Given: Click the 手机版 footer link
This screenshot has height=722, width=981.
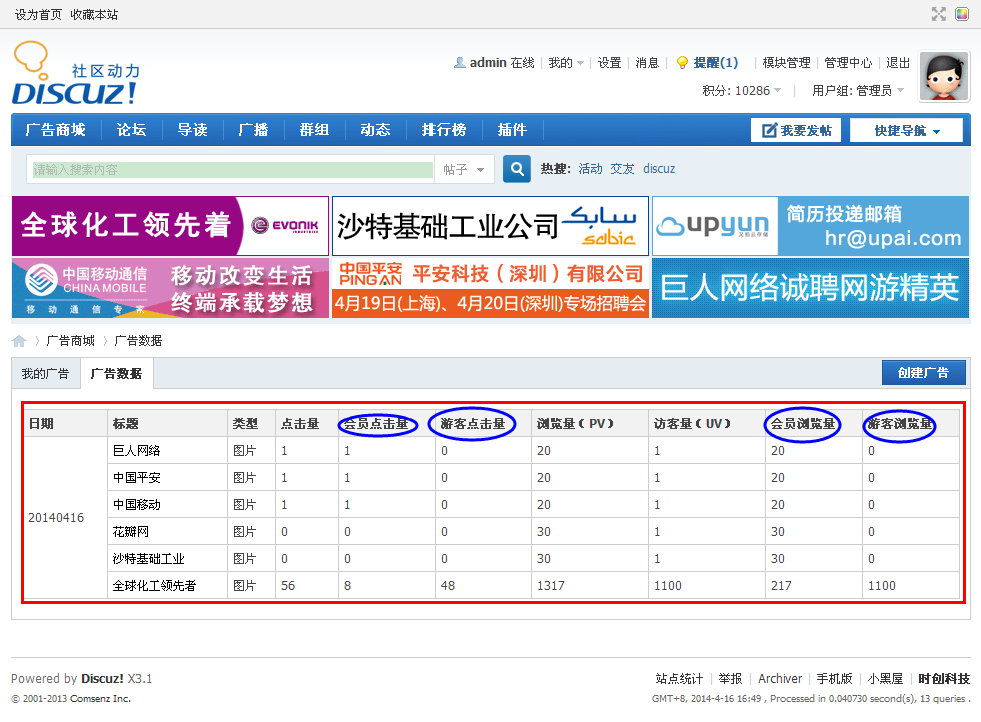Looking at the screenshot, I should point(835,679).
